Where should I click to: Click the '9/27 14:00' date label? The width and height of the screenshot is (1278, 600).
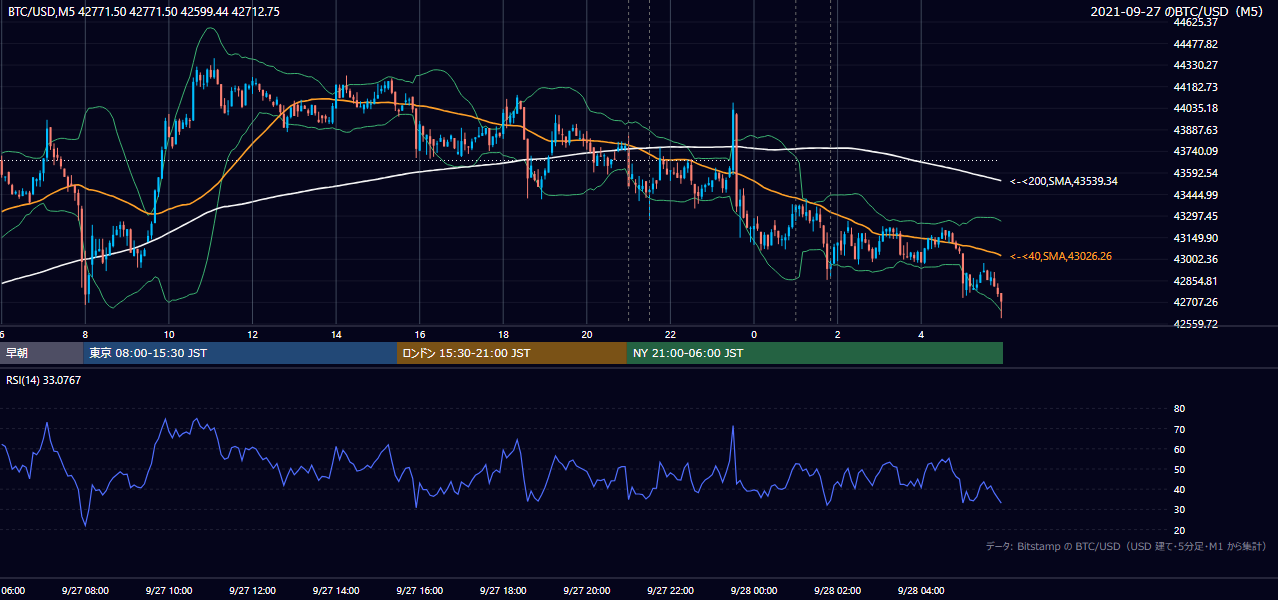pos(336,590)
